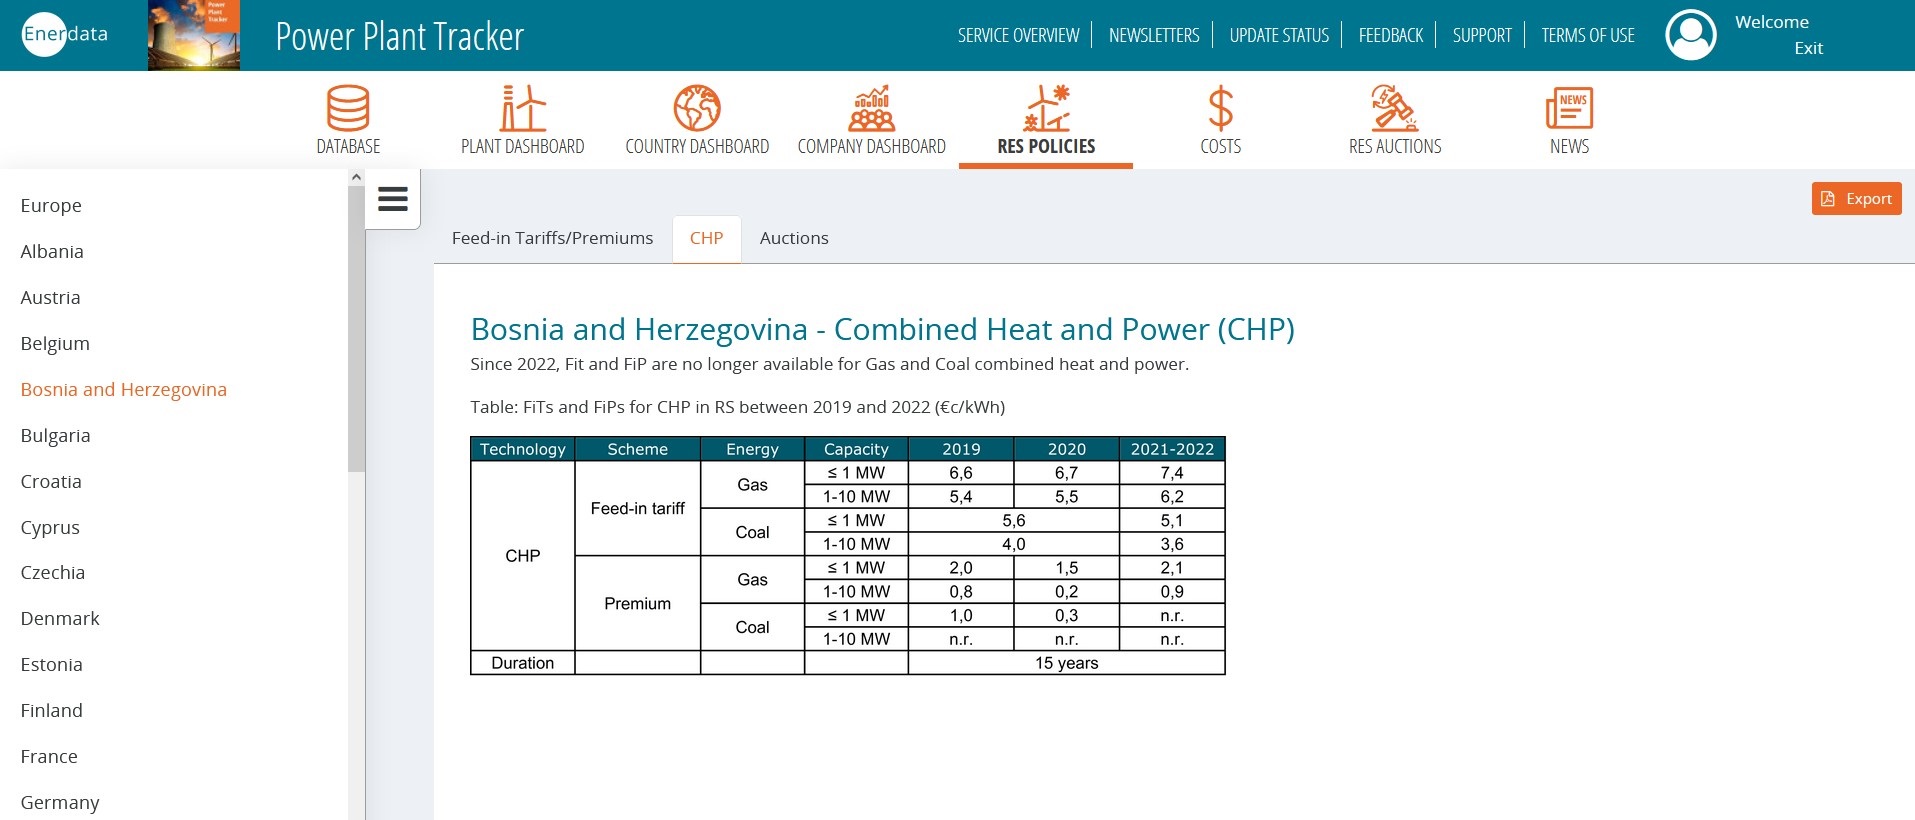Image resolution: width=1915 pixels, height=820 pixels.
Task: Click the Scheme column header
Action: [637, 449]
